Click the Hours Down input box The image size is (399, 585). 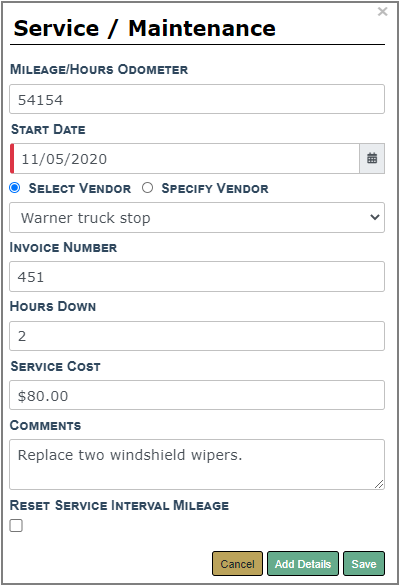197,336
